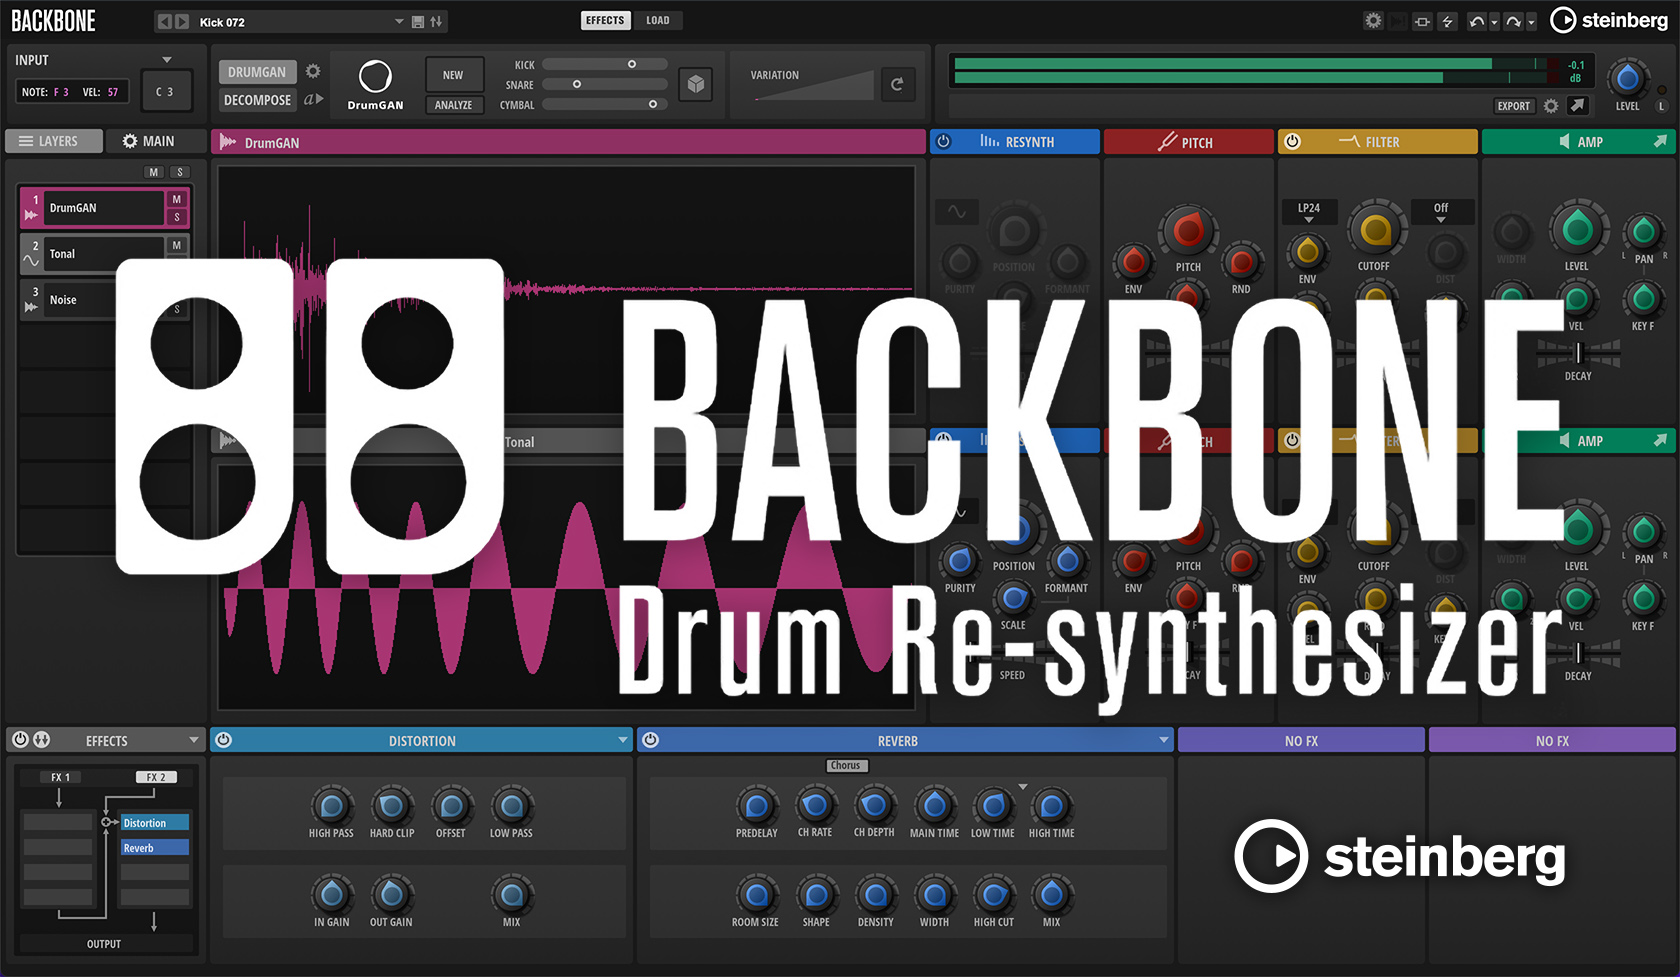Solo the DrumGAN layer

pos(177,217)
